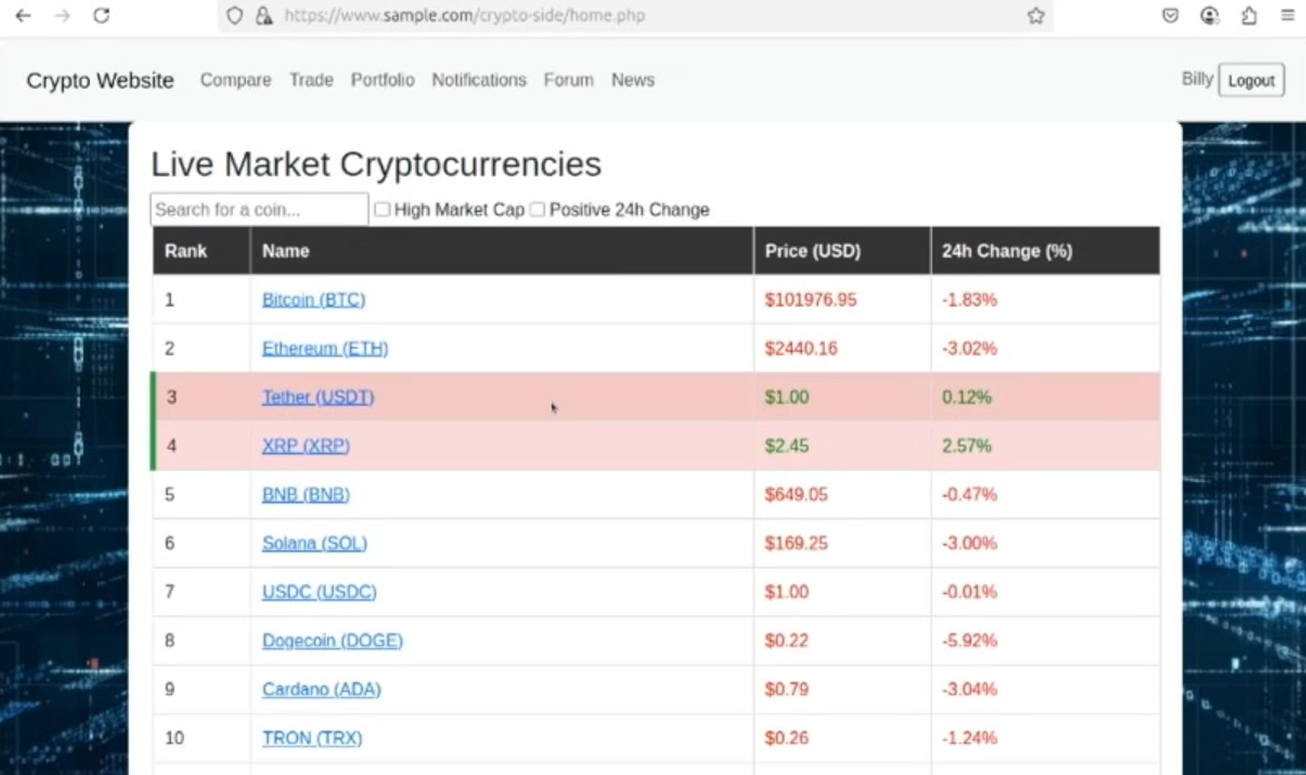
Task: Open the Notifications nav item
Action: click(x=478, y=80)
